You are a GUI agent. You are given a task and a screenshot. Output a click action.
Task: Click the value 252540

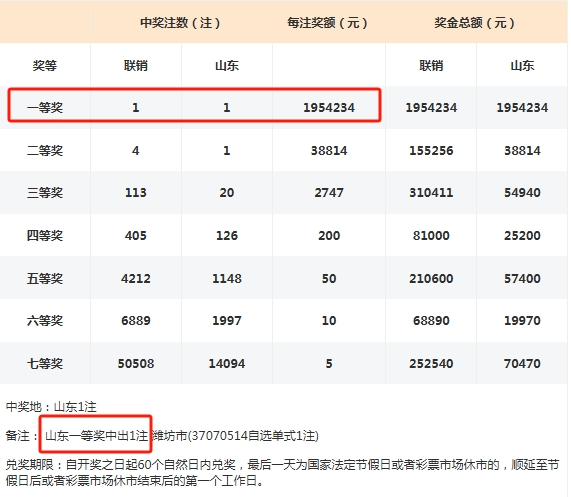[431, 363]
